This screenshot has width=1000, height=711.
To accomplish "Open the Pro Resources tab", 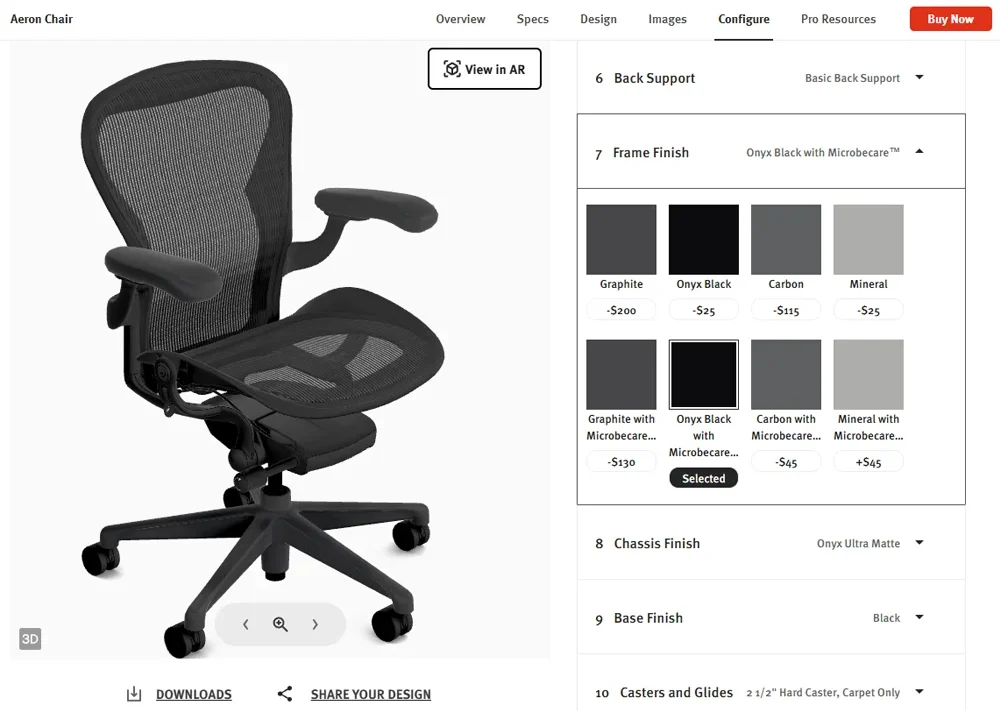I will tap(838, 19).
